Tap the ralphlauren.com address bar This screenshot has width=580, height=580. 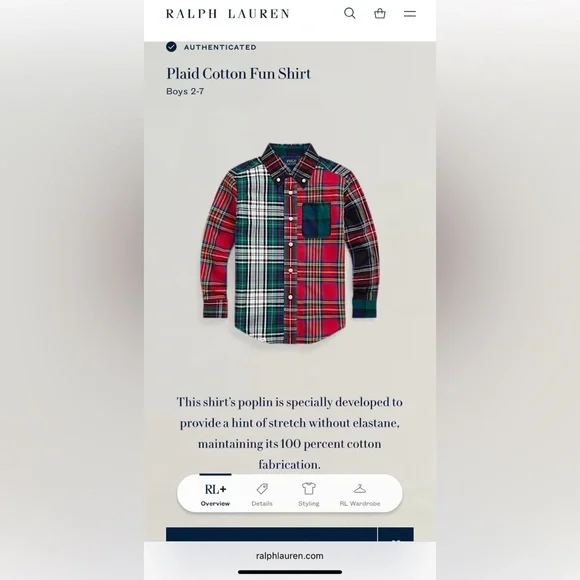pos(290,556)
